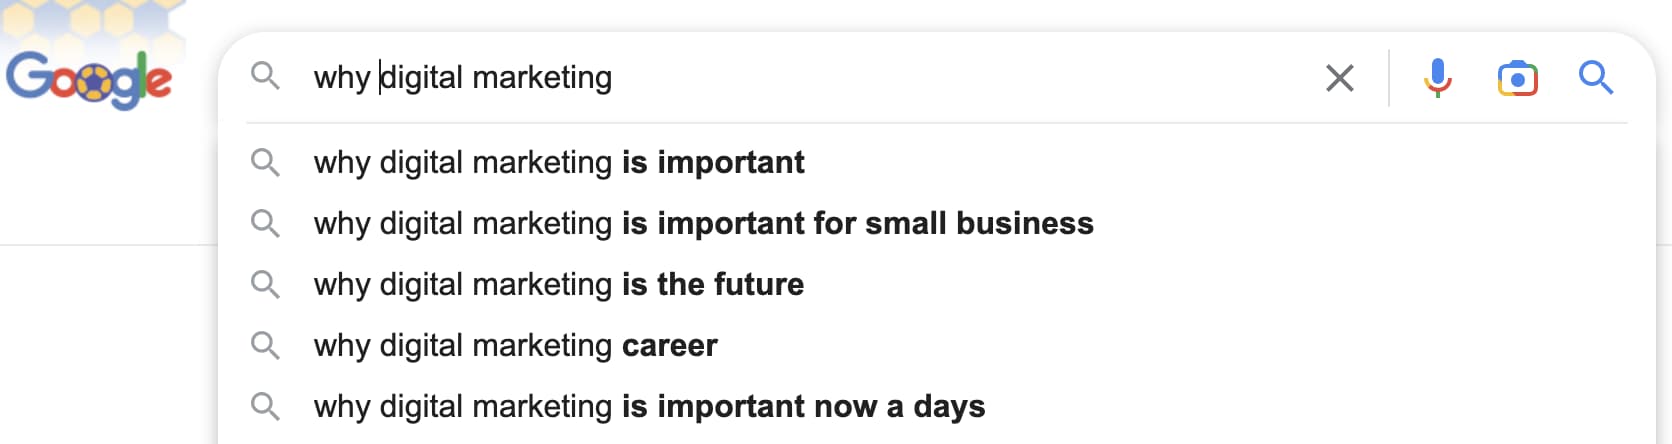
Task: Click the magnifier beside 'for small business' suggestion
Action: [265, 223]
